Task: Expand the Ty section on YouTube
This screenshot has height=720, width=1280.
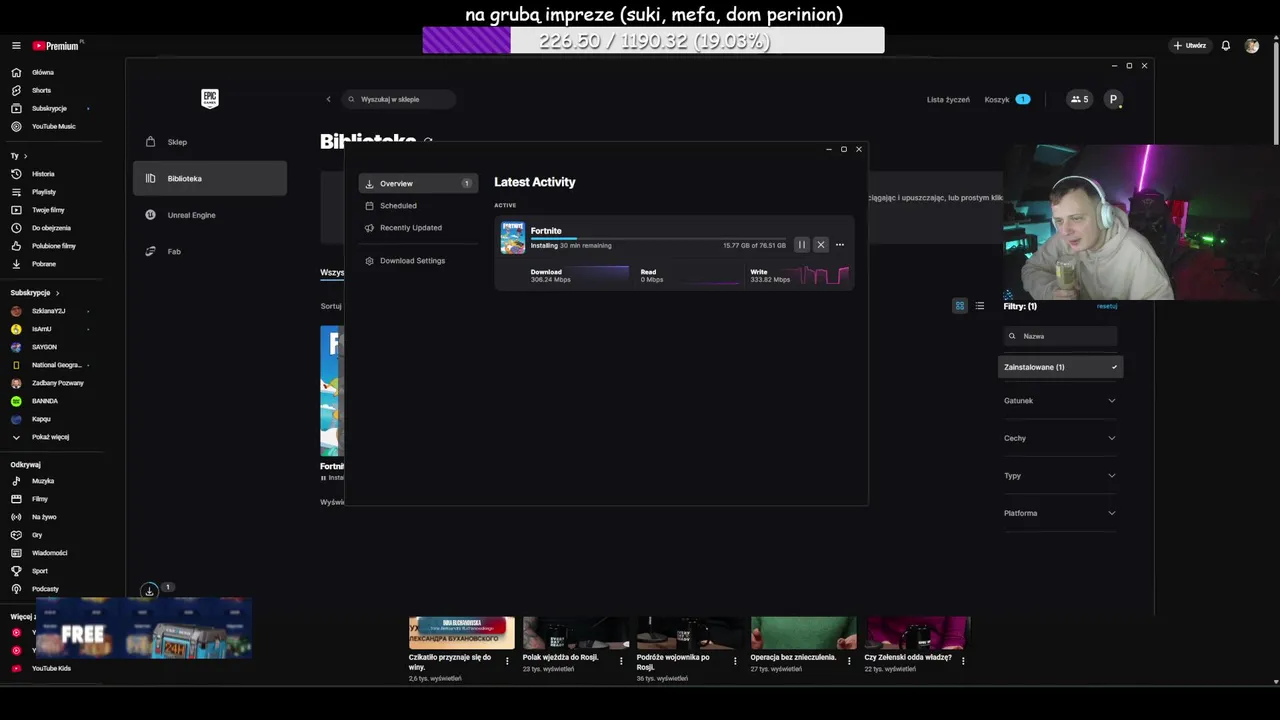Action: [x=19, y=156]
